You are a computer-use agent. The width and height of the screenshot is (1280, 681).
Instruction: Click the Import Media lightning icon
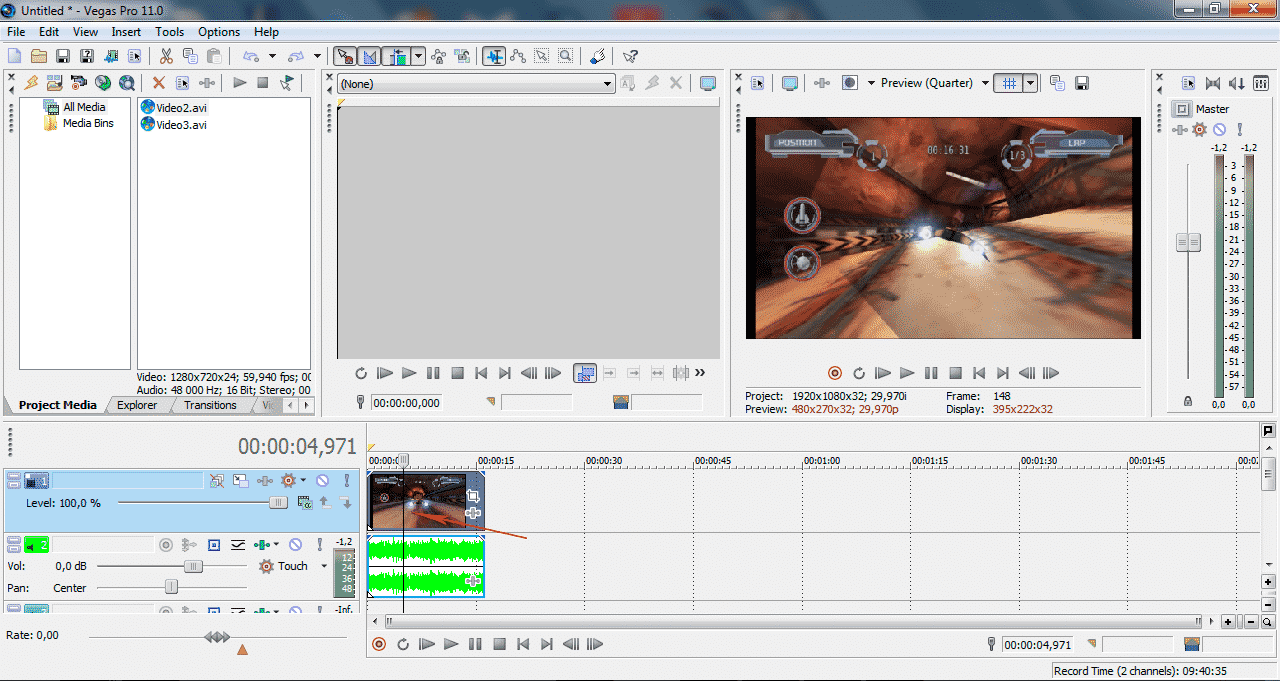31,83
